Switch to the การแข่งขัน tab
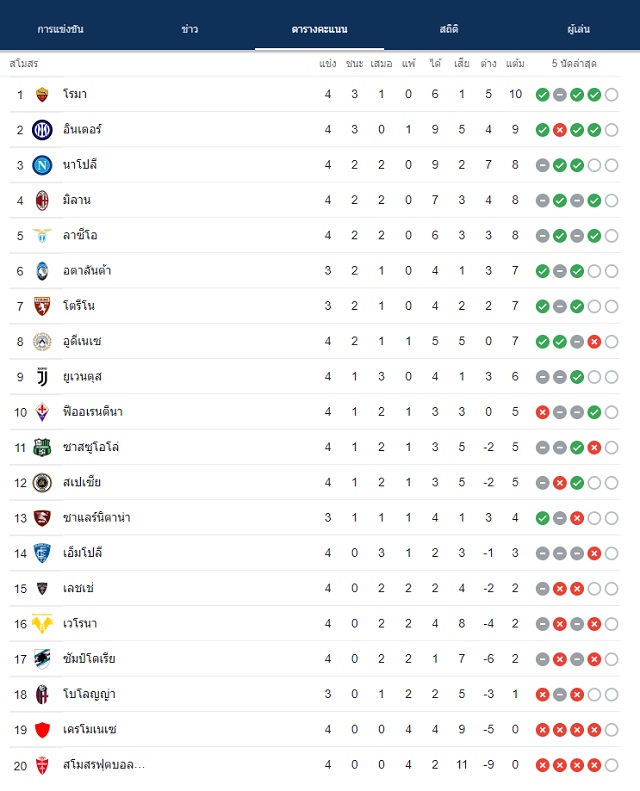640x791 pixels. coord(61,29)
